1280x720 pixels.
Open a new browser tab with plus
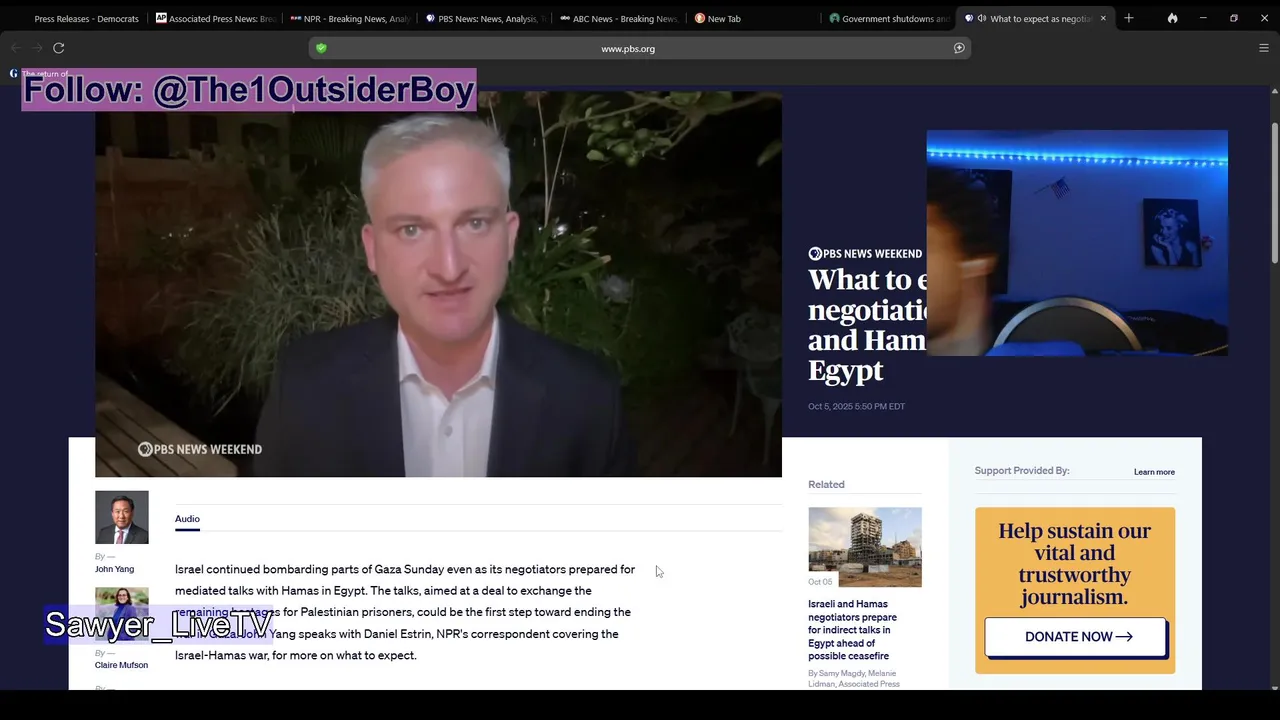[1129, 18]
